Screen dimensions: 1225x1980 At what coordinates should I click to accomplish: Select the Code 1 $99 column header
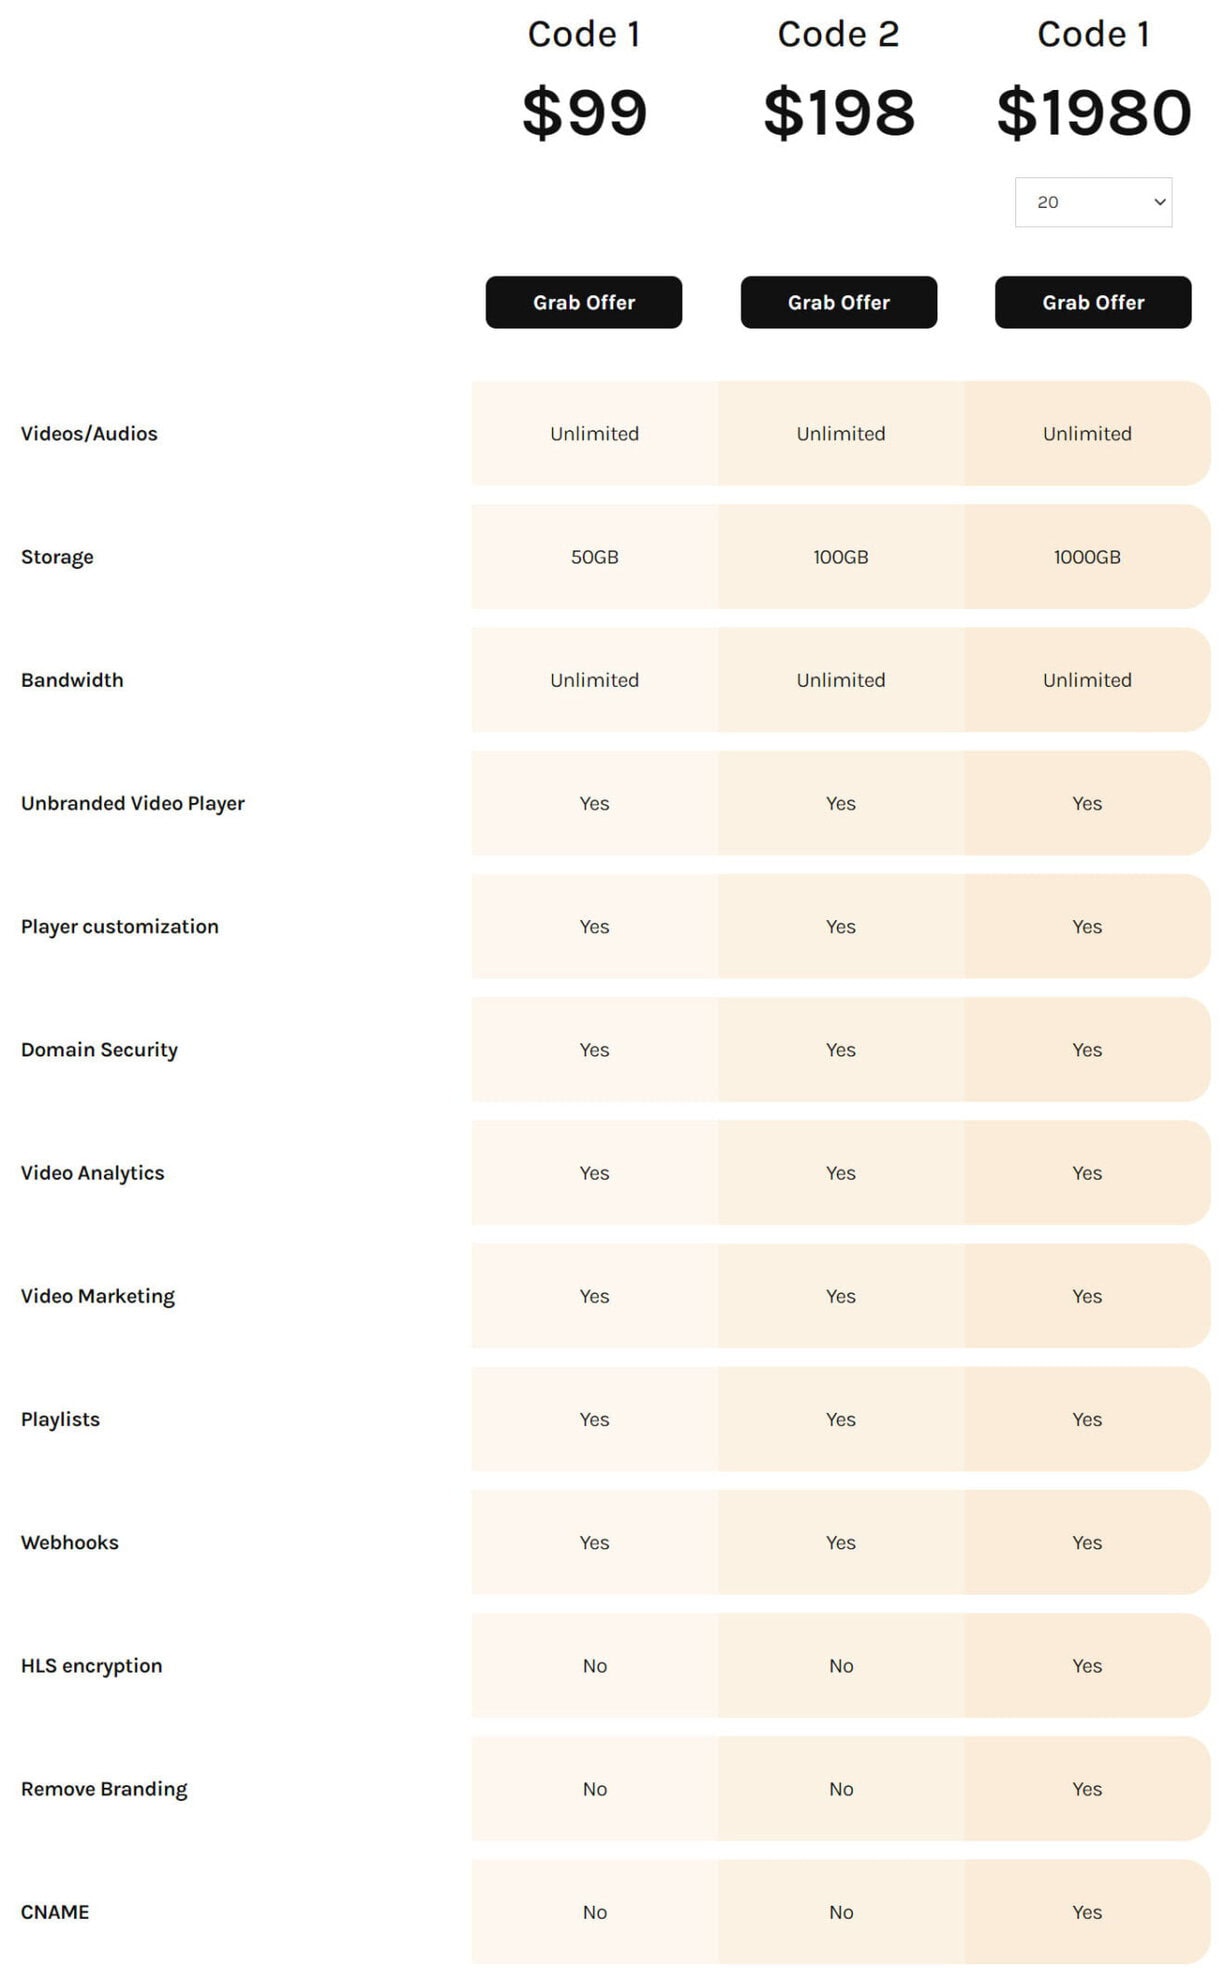click(x=585, y=34)
